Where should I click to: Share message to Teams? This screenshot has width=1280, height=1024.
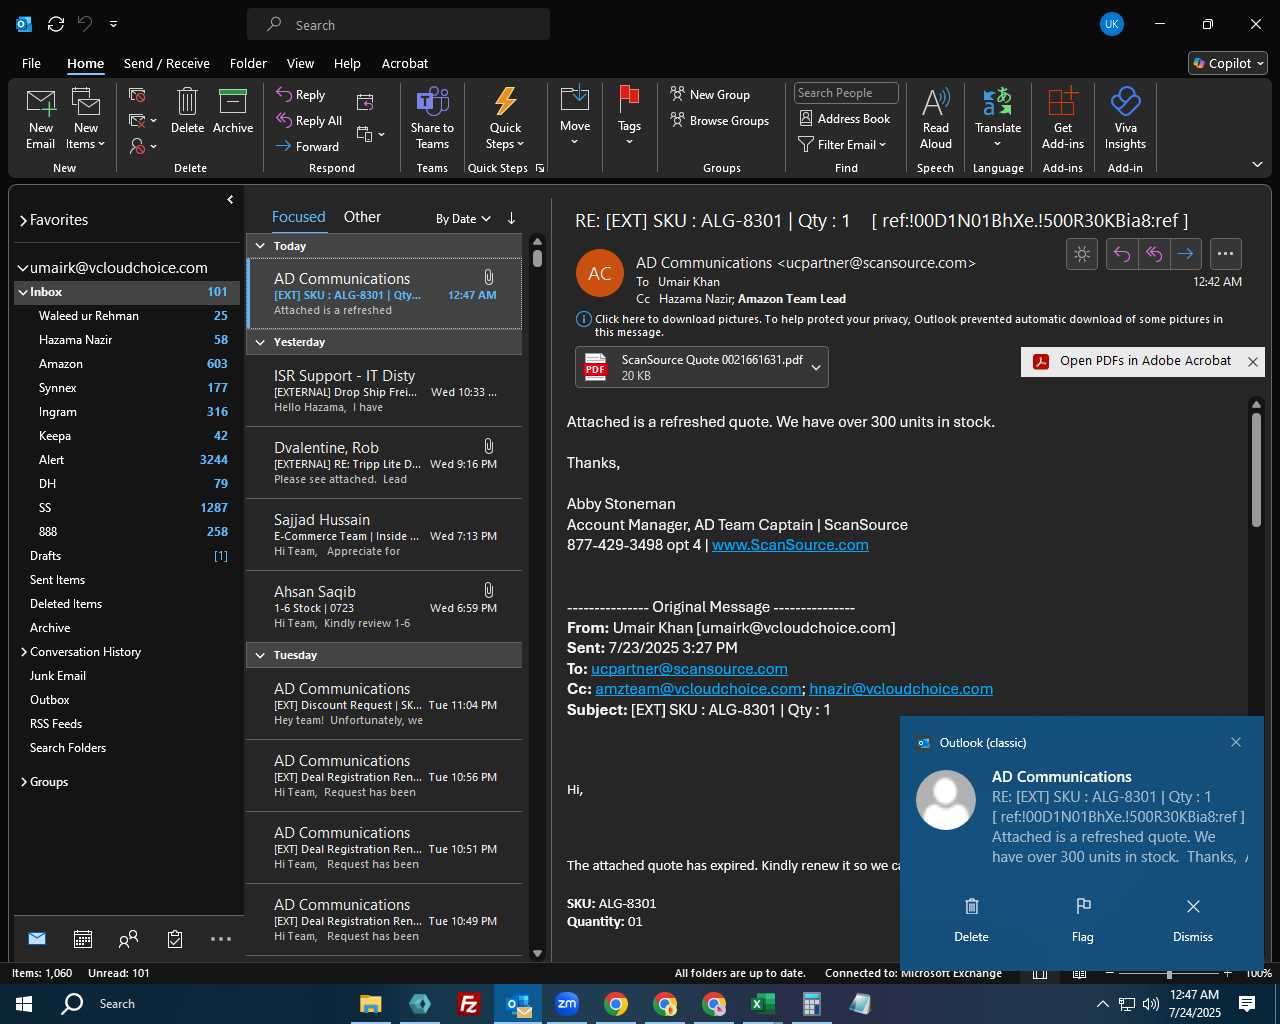432,119
